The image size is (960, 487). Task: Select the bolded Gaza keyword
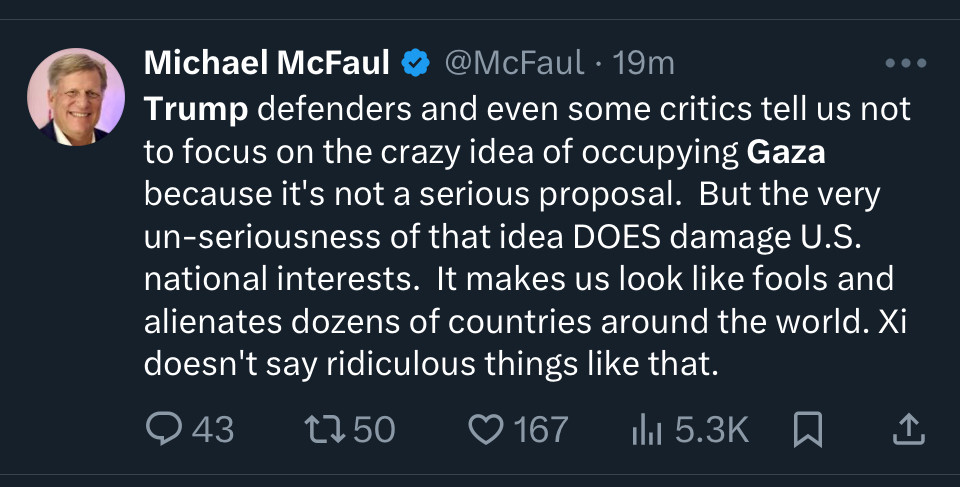(786, 153)
